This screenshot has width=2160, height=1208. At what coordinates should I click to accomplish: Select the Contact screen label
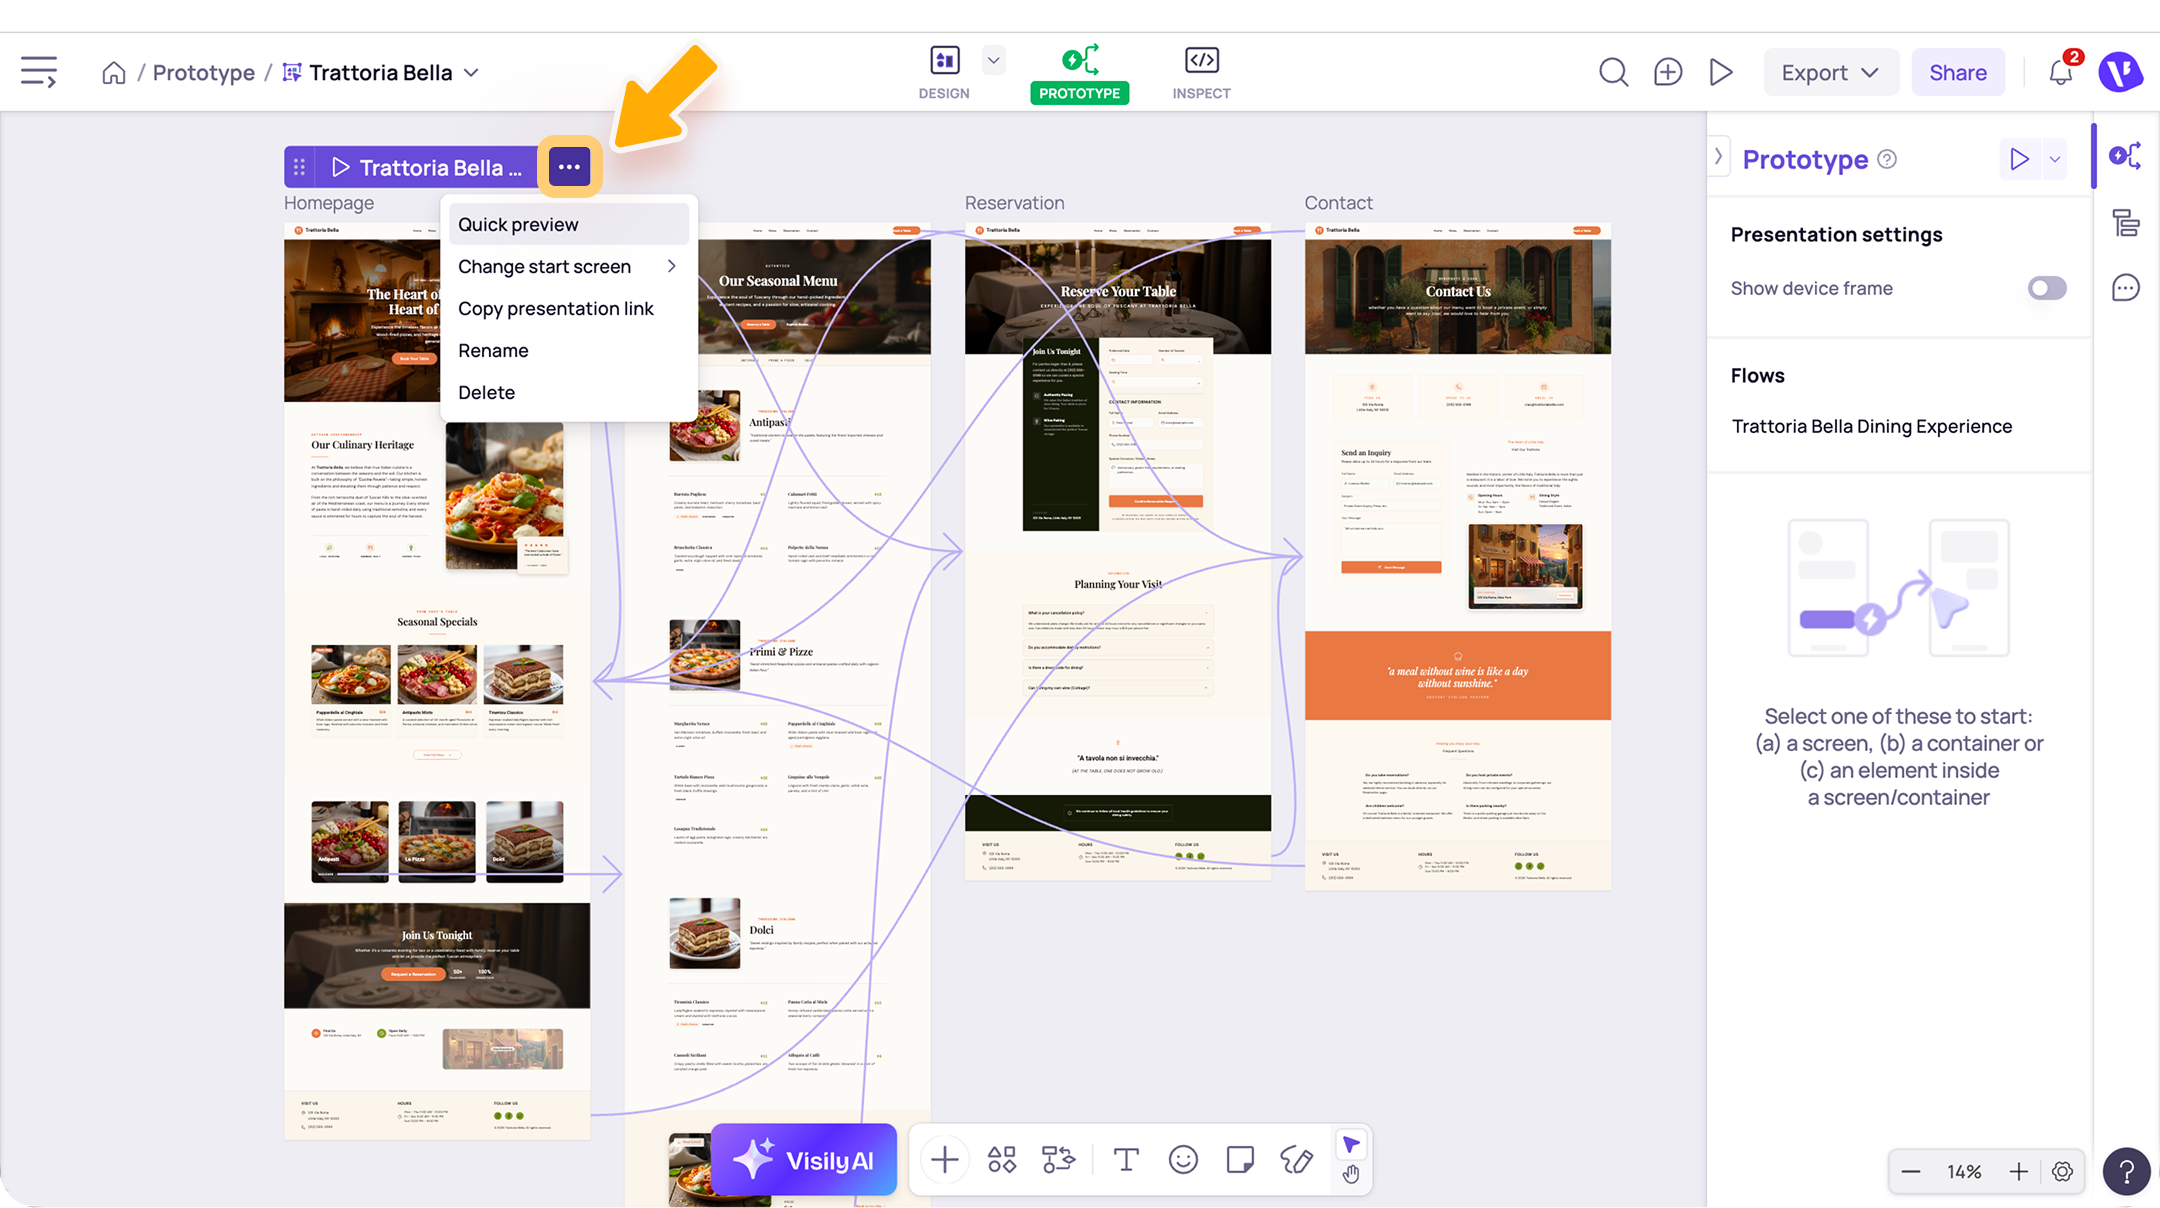point(1338,203)
